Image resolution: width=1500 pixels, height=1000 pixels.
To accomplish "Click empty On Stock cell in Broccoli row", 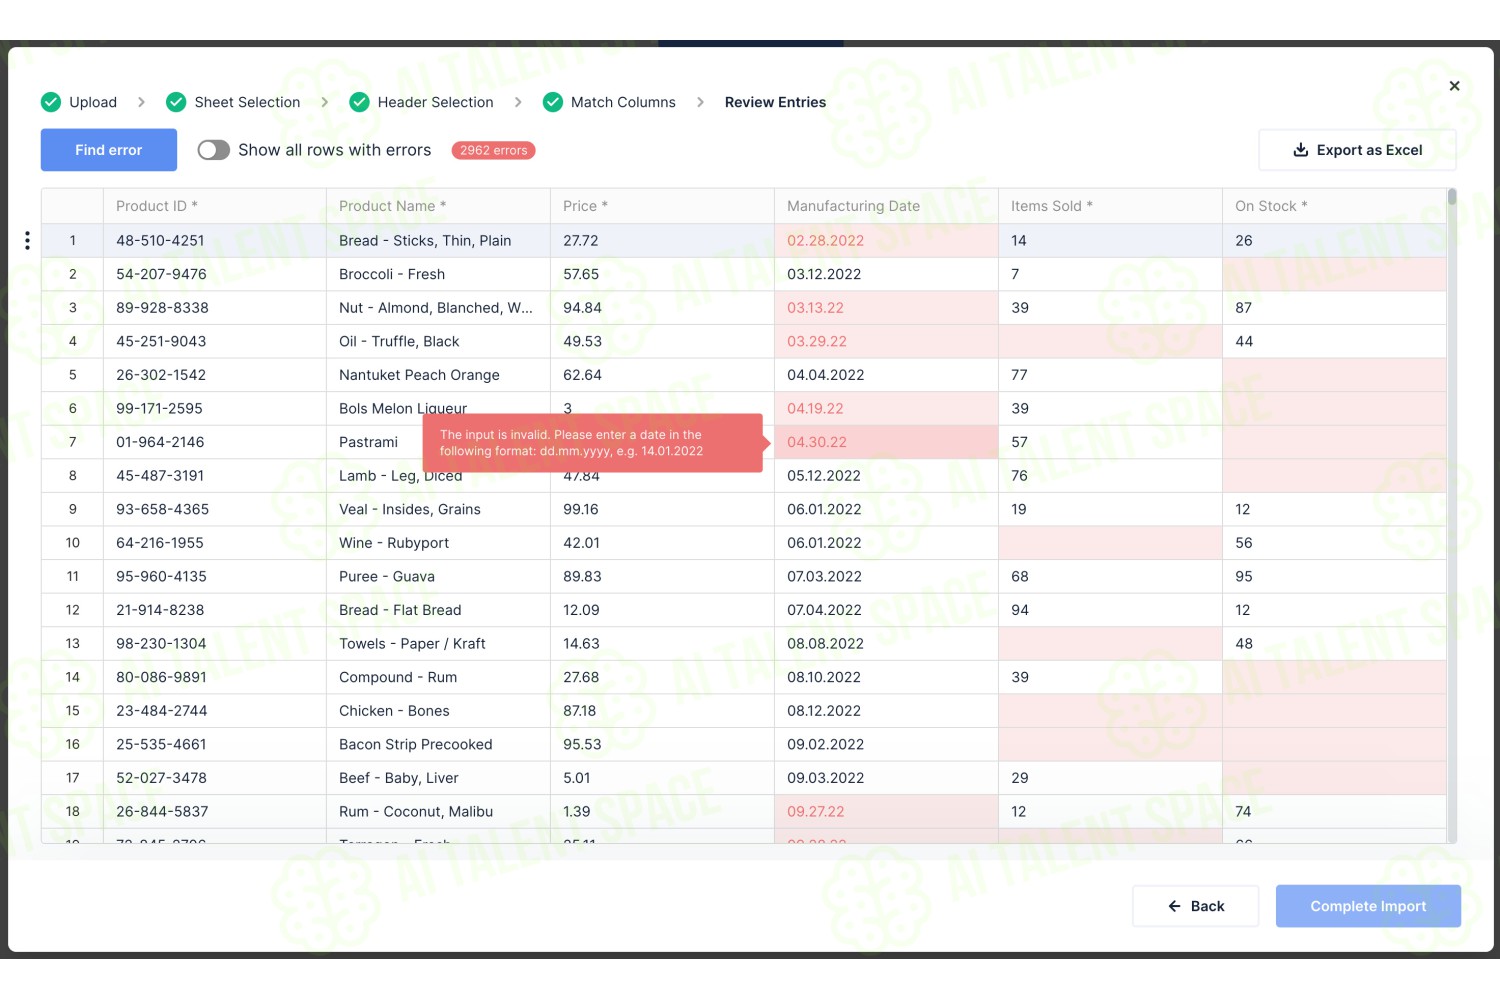I will pos(1334,274).
